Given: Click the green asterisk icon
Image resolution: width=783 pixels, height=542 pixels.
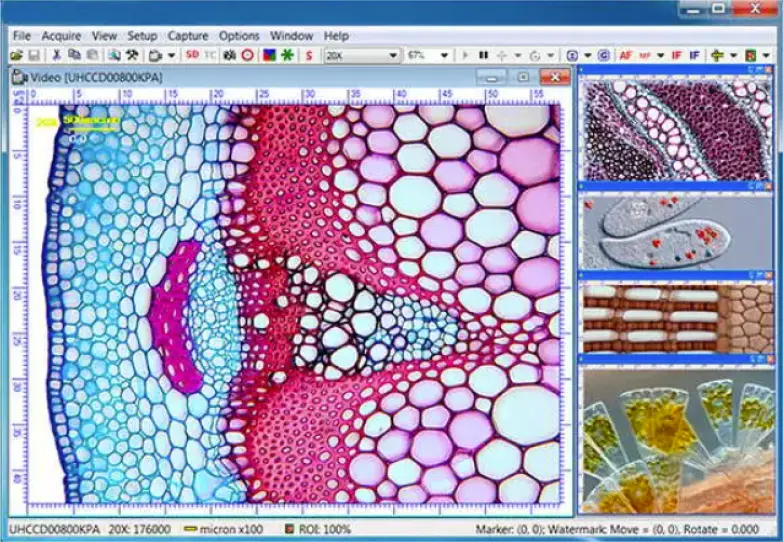Looking at the screenshot, I should pos(287,55).
